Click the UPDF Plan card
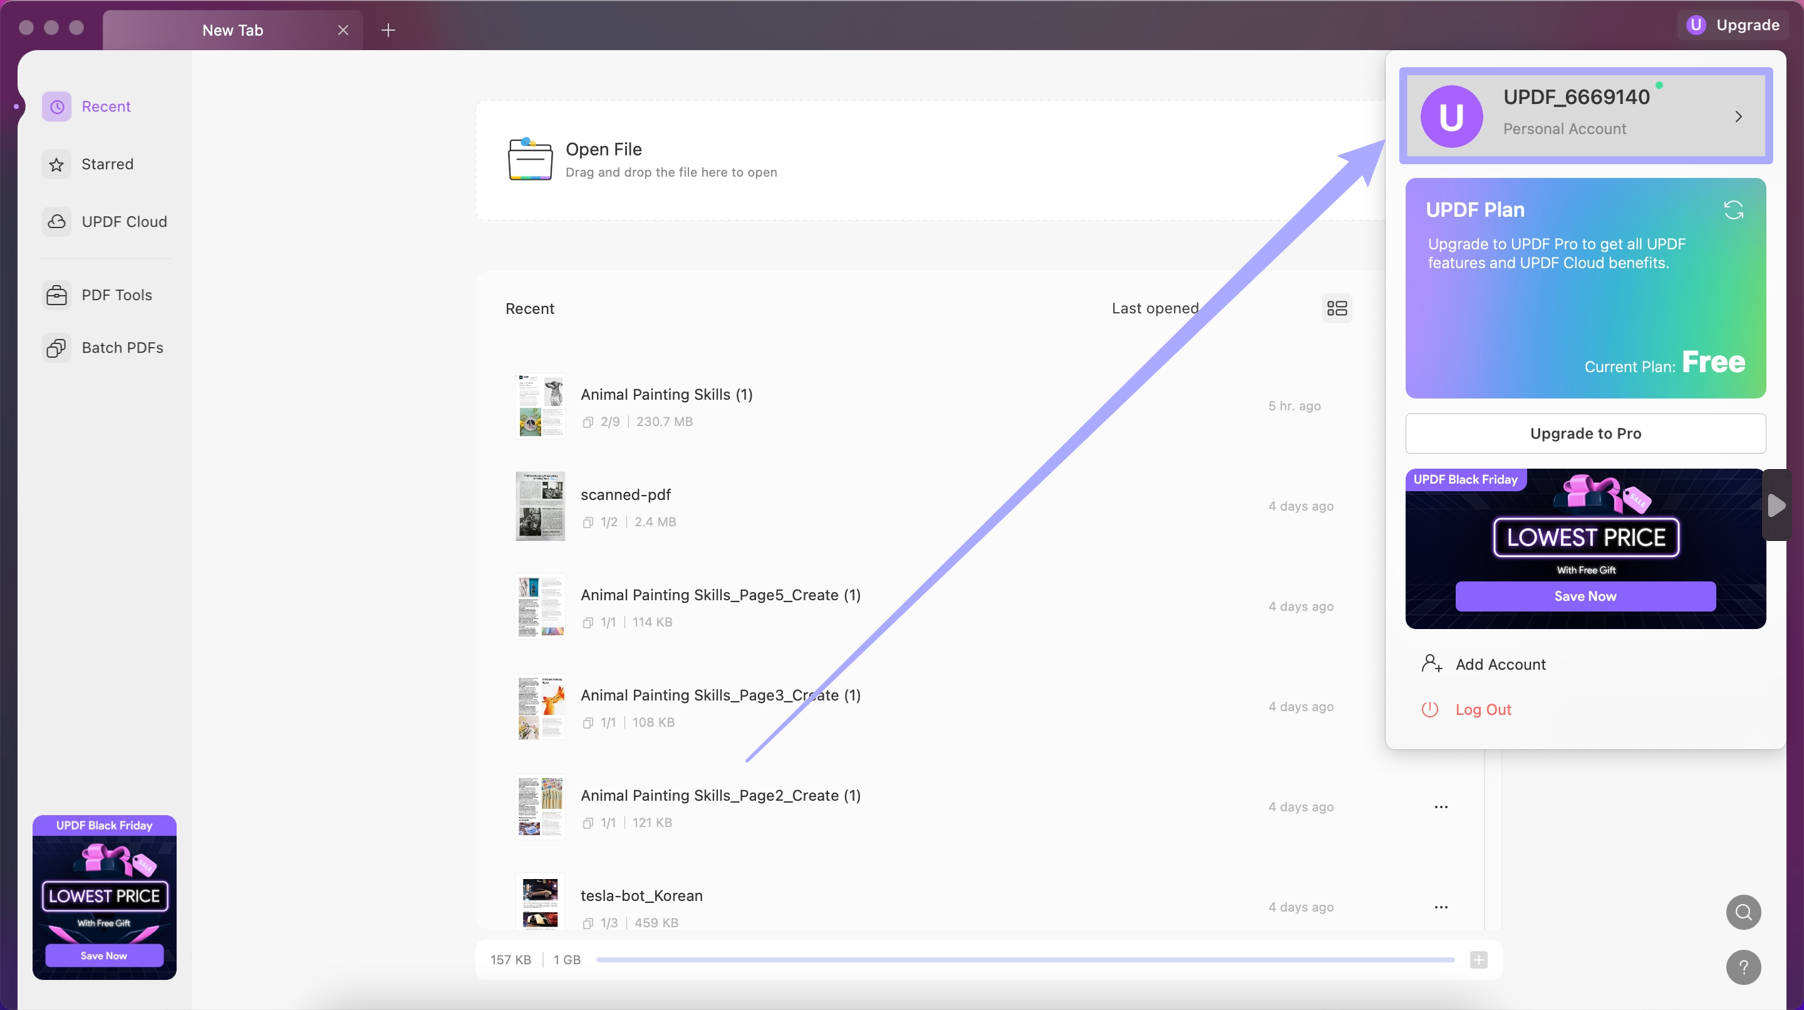The width and height of the screenshot is (1804, 1010). [x=1585, y=288]
